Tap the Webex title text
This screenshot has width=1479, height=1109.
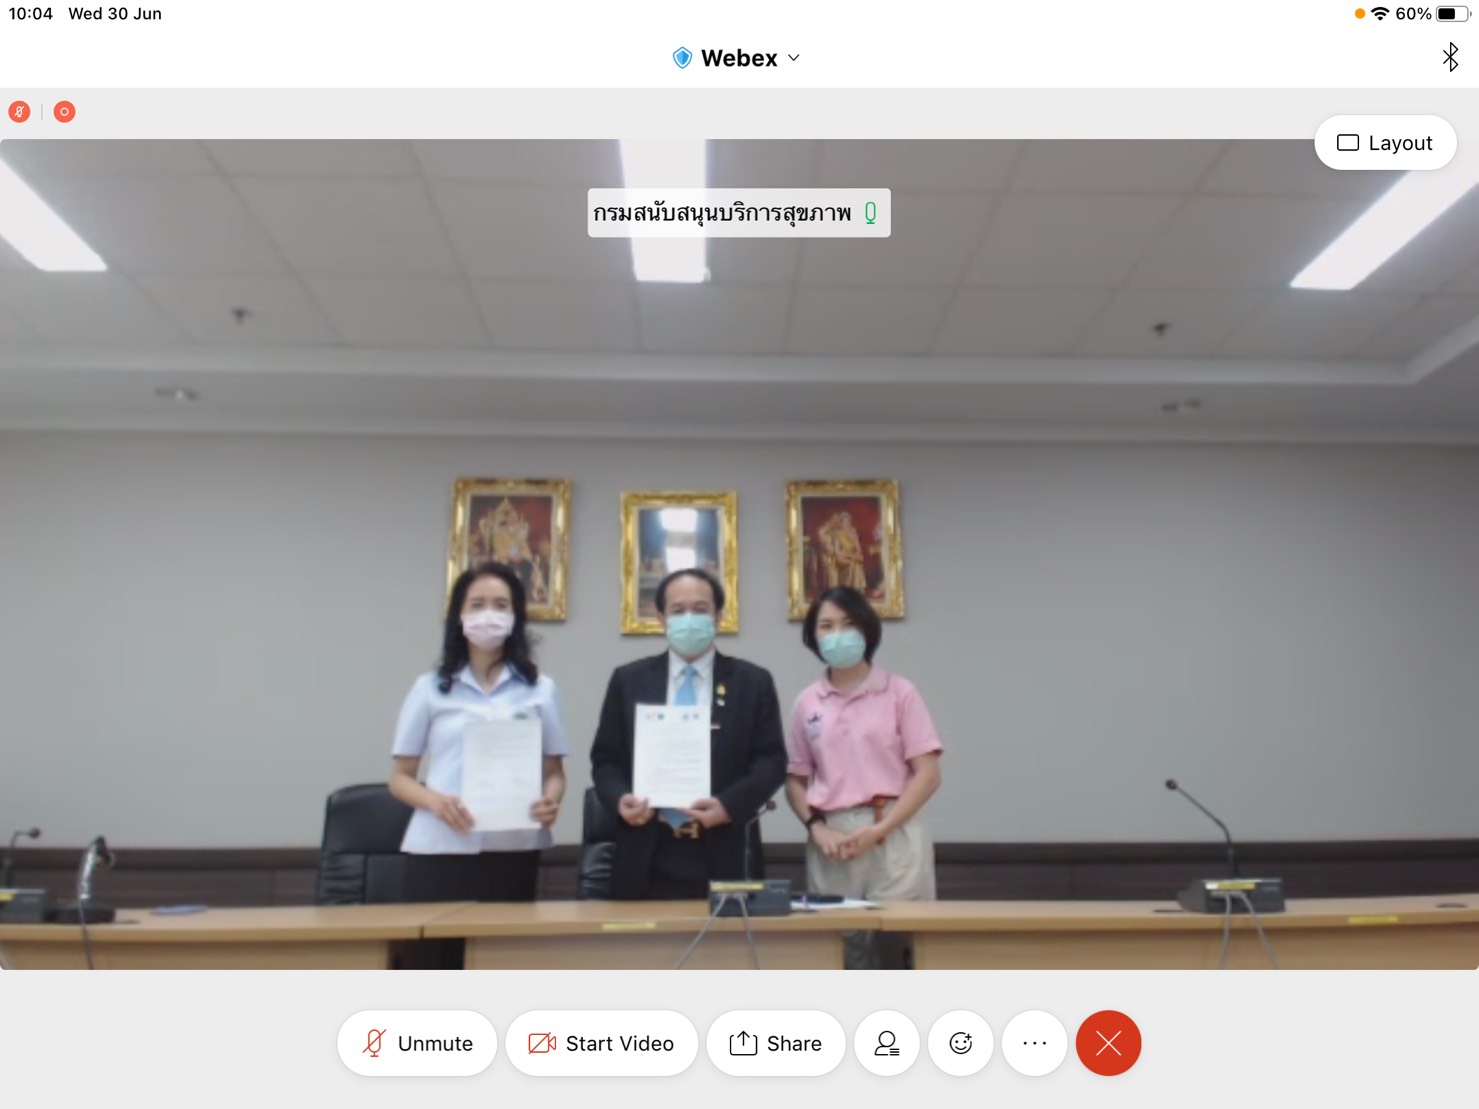(x=739, y=58)
